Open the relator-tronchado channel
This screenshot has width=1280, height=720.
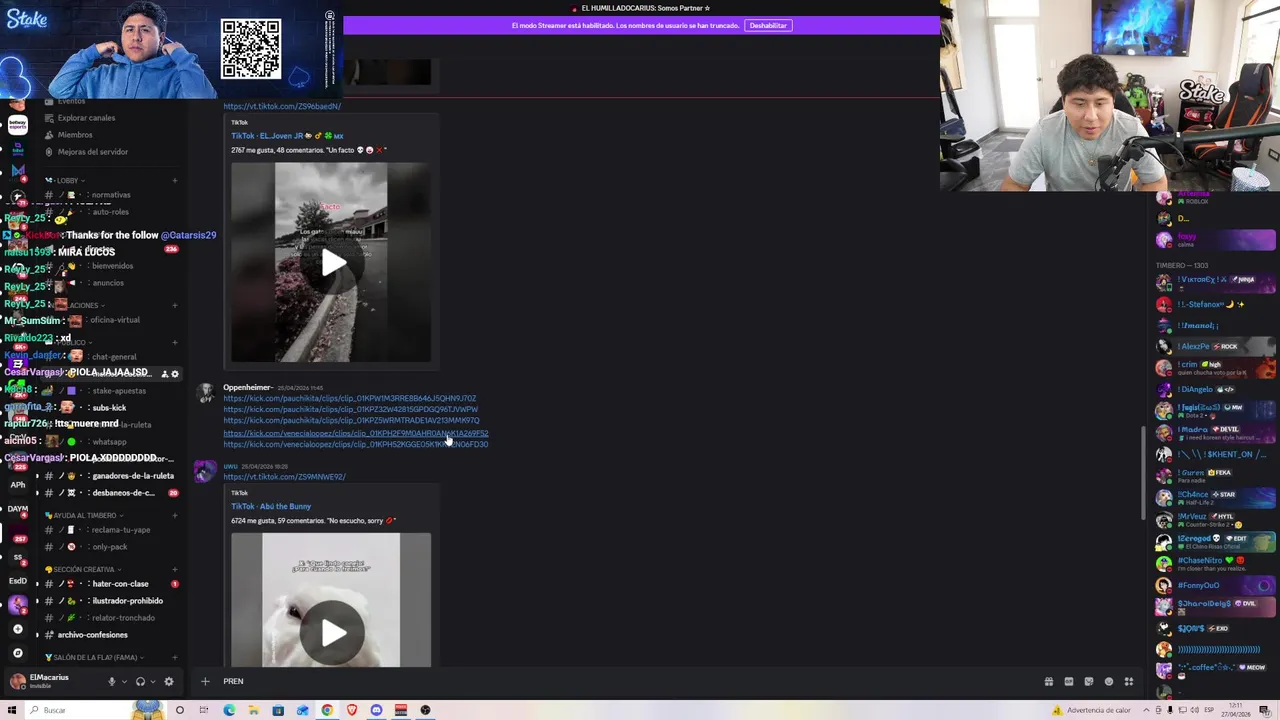[123, 618]
